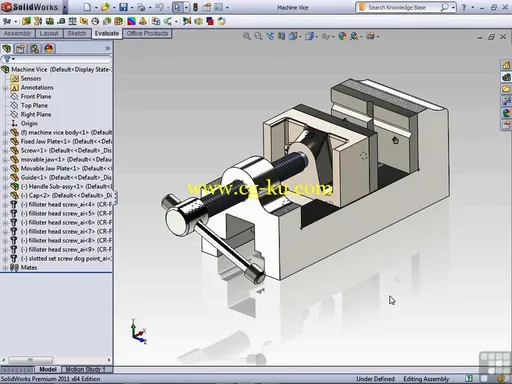Image resolution: width=512 pixels, height=384 pixels.
Task: Activate the Select cursor tool
Action: point(177,7)
